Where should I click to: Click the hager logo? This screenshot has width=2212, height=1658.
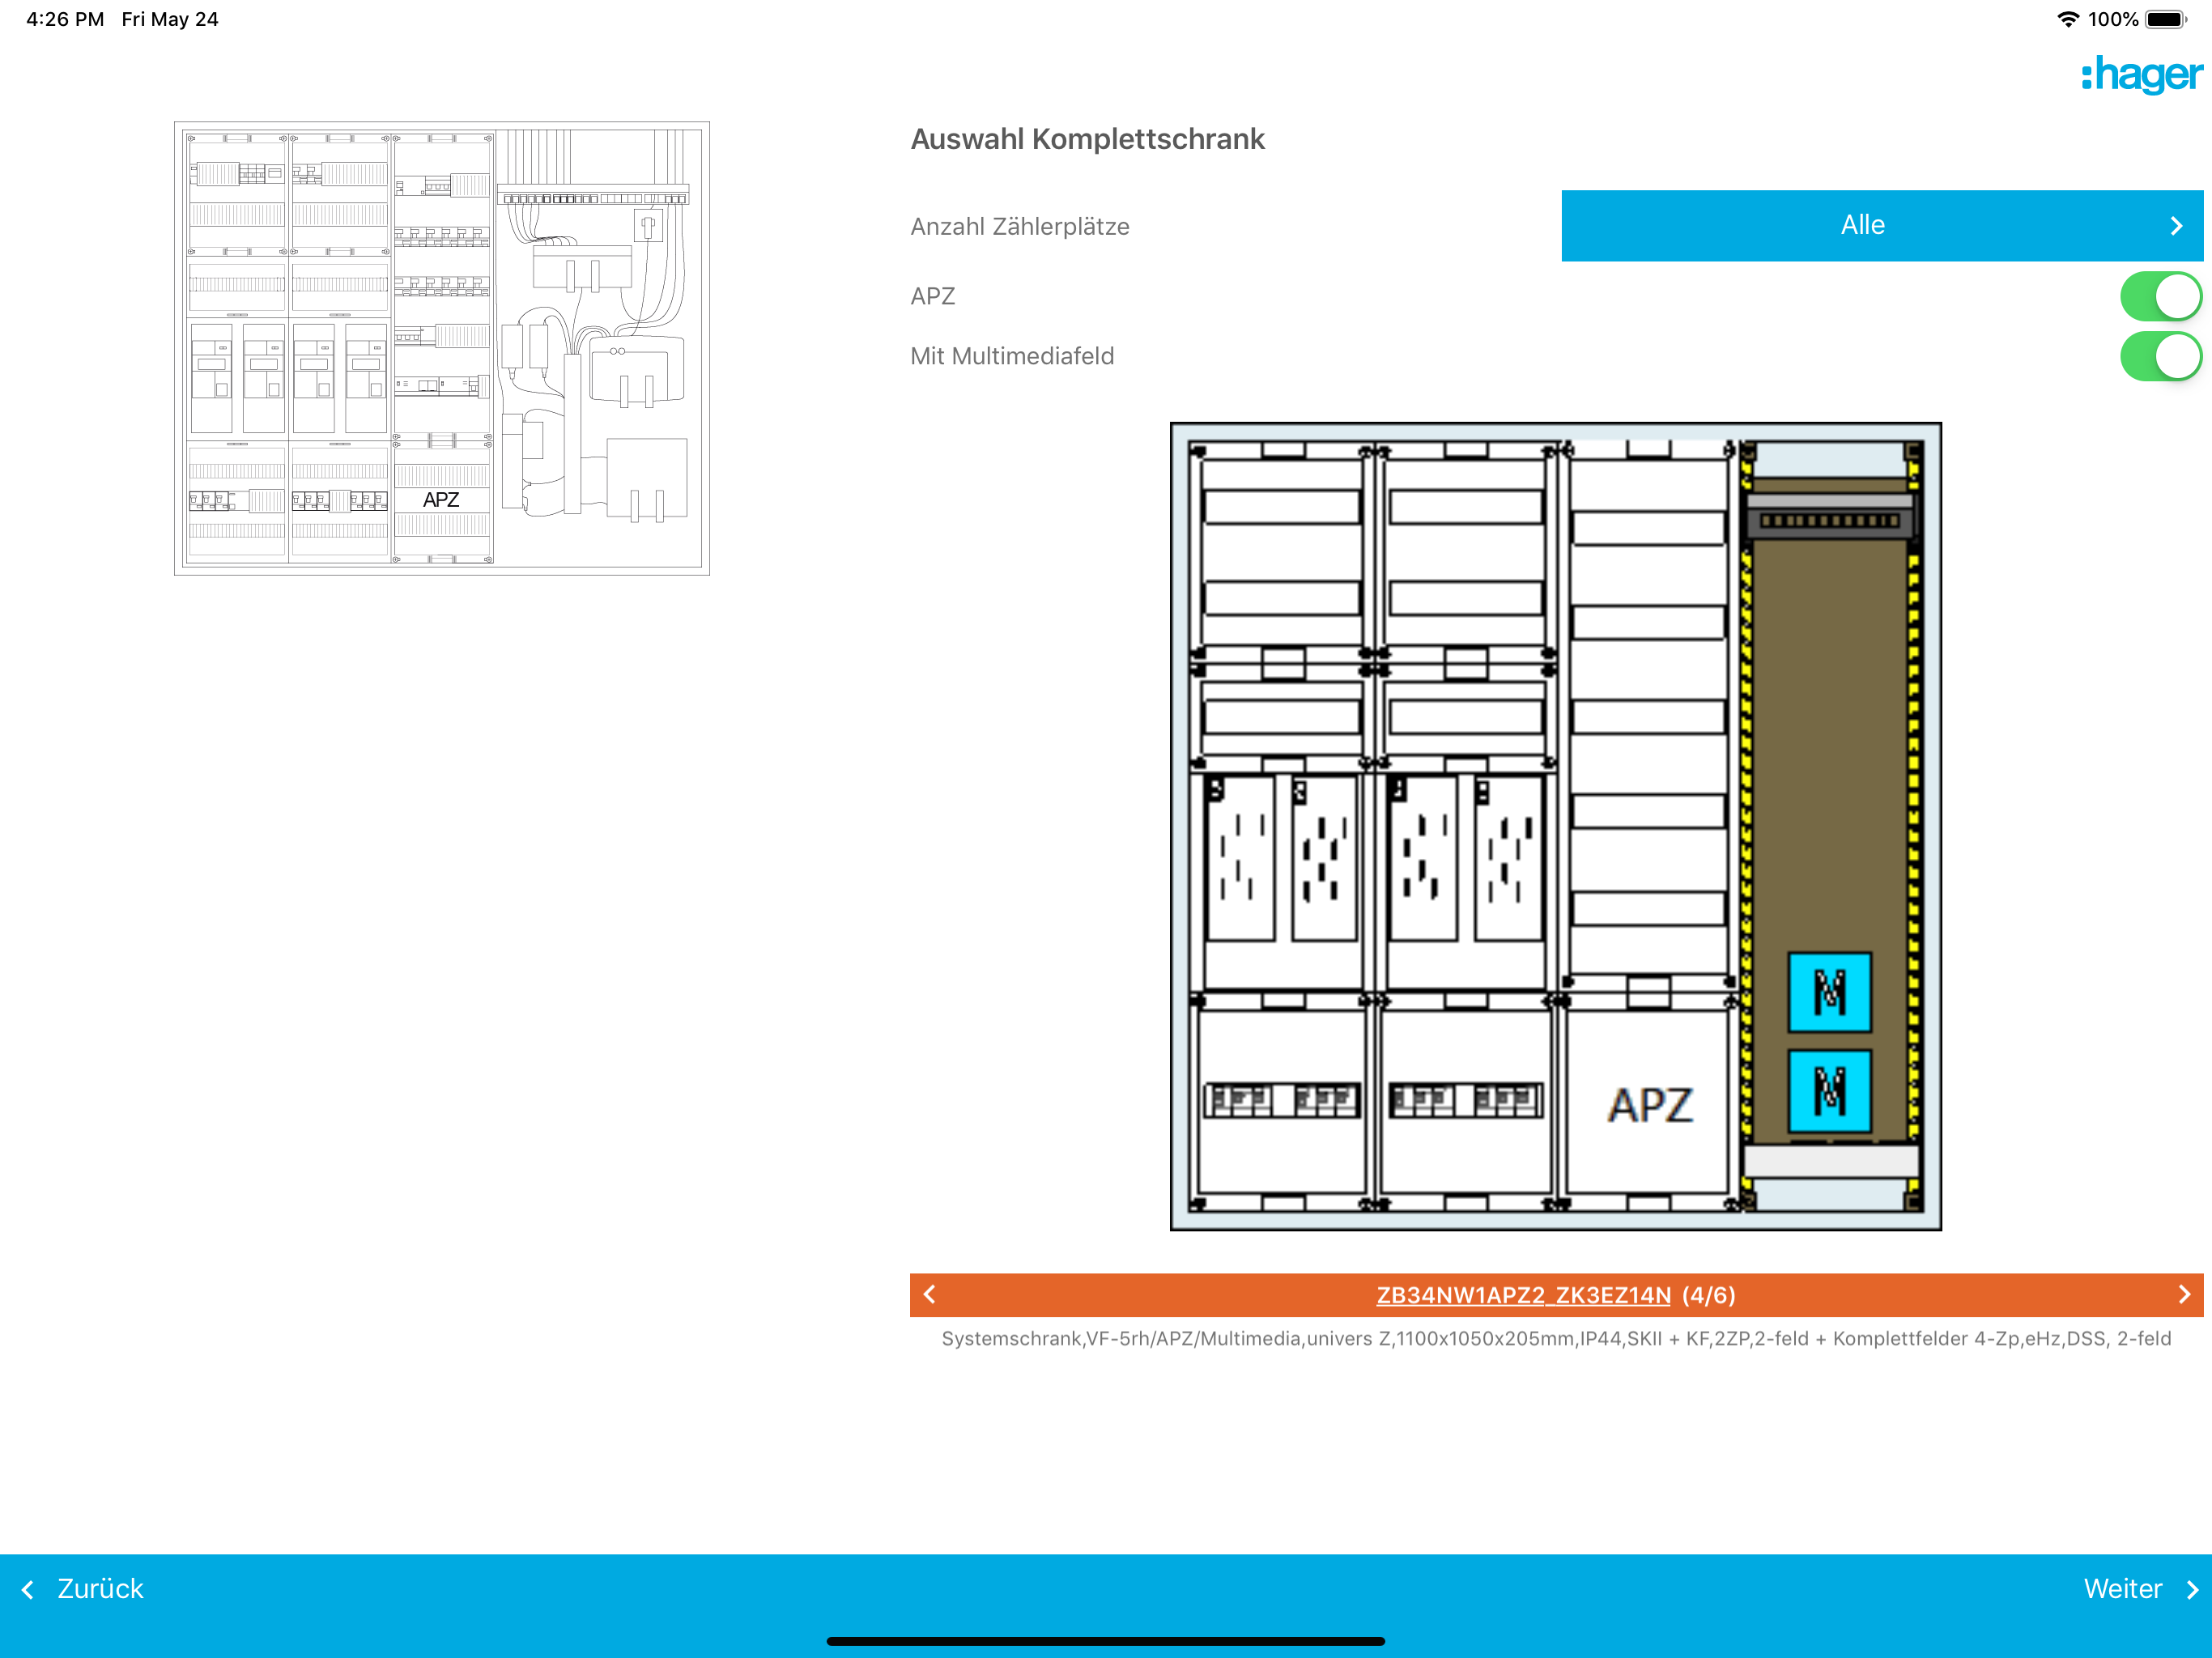tap(2141, 75)
